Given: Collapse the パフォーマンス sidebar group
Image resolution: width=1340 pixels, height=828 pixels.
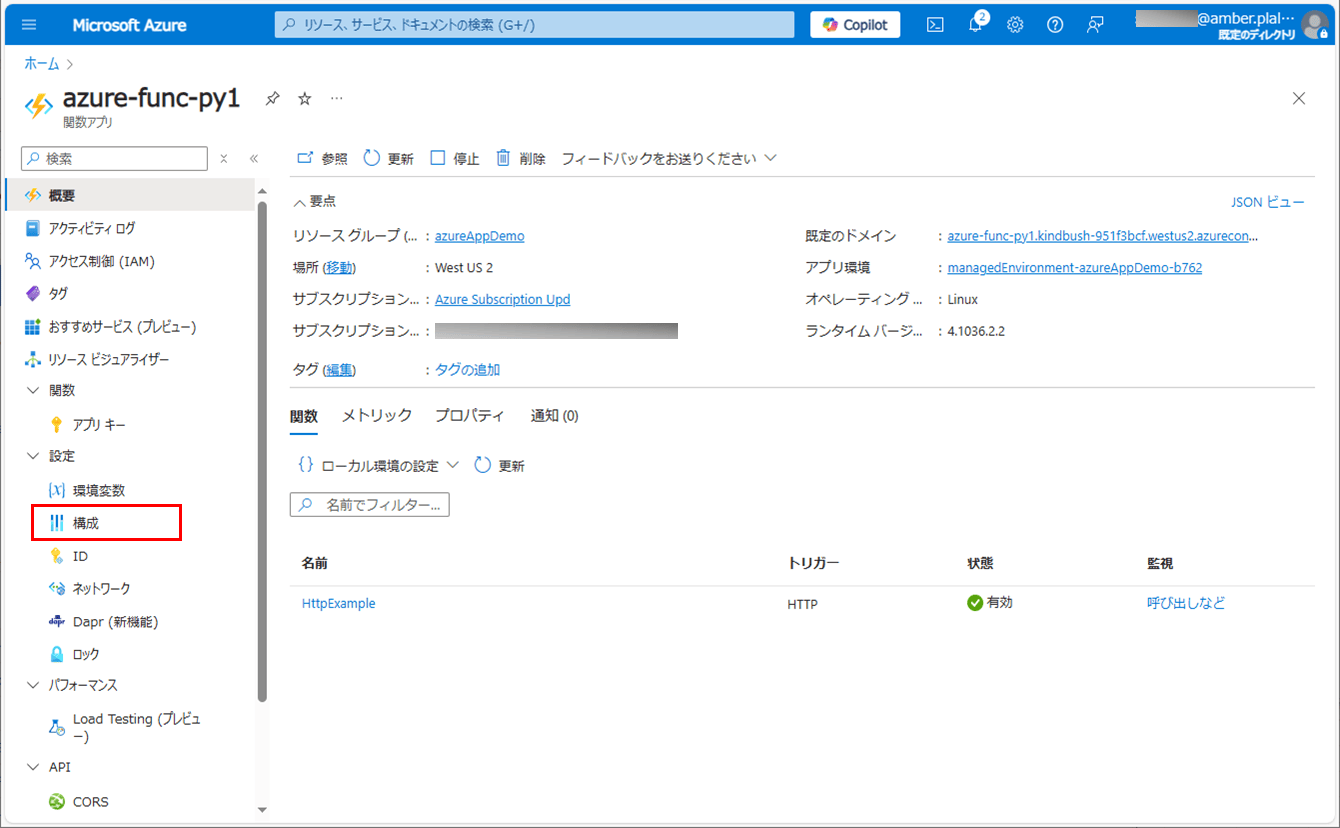Looking at the screenshot, I should tap(33, 685).
